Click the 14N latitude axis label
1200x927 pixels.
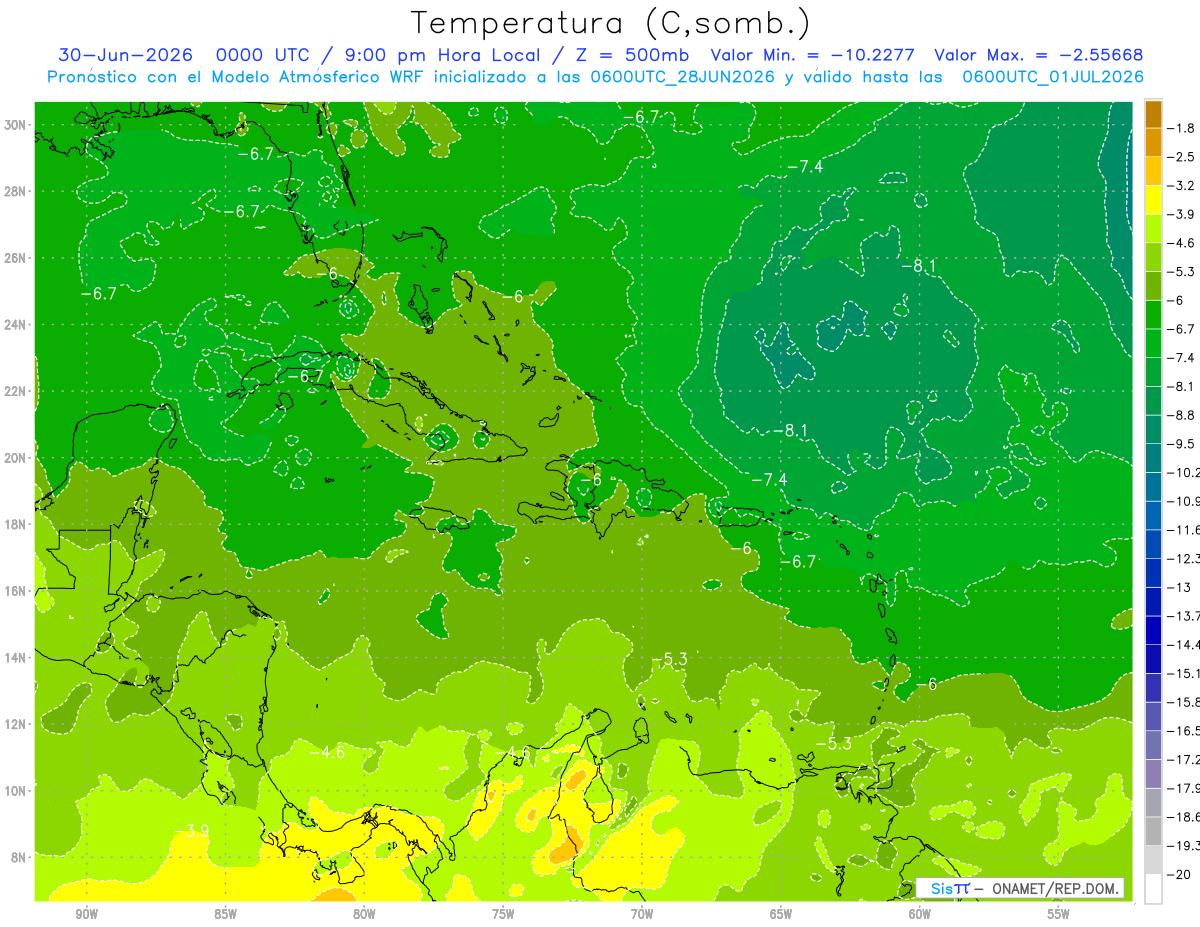pyautogui.click(x=17, y=657)
